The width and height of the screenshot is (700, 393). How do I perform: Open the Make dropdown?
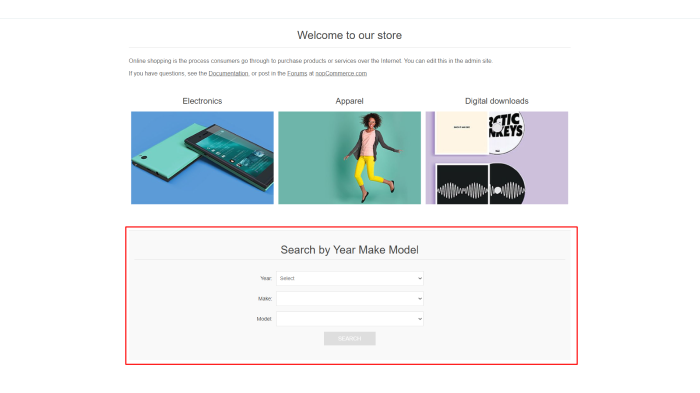[x=350, y=299]
